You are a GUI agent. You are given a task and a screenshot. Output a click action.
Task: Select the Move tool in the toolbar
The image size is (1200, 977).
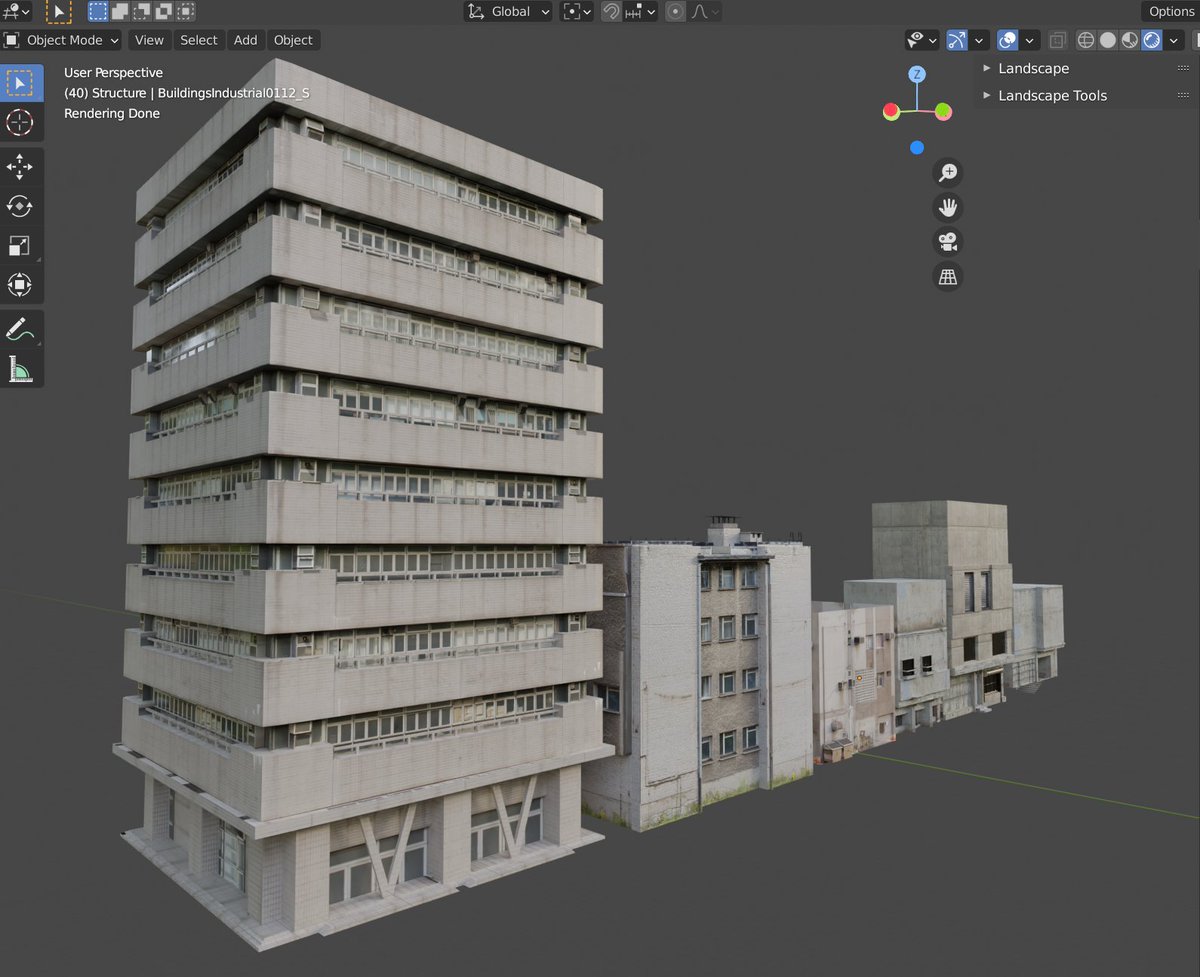pyautogui.click(x=20, y=166)
